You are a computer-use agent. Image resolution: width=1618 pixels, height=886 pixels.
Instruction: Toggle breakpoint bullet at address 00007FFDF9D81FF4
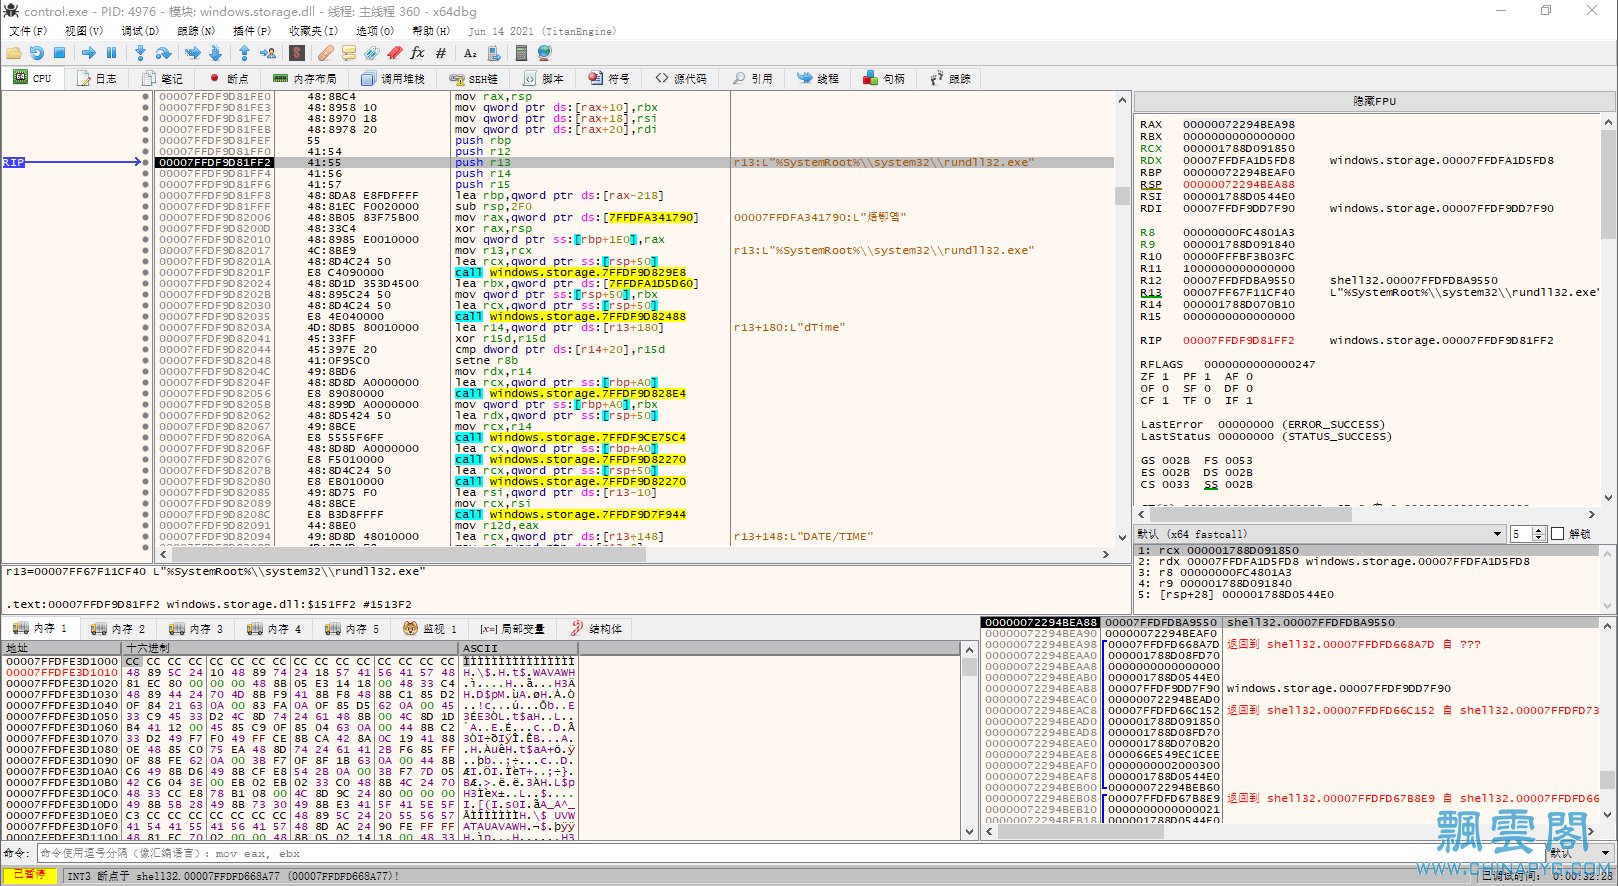146,173
